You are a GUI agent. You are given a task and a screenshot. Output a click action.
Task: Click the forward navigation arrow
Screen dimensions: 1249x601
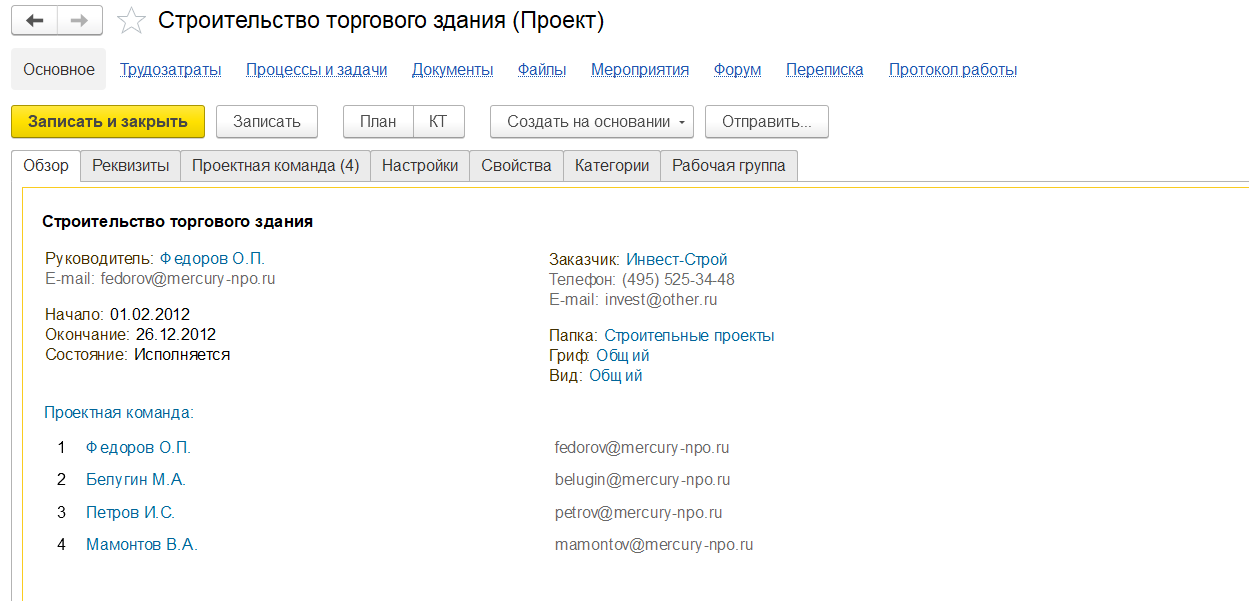[x=80, y=20]
